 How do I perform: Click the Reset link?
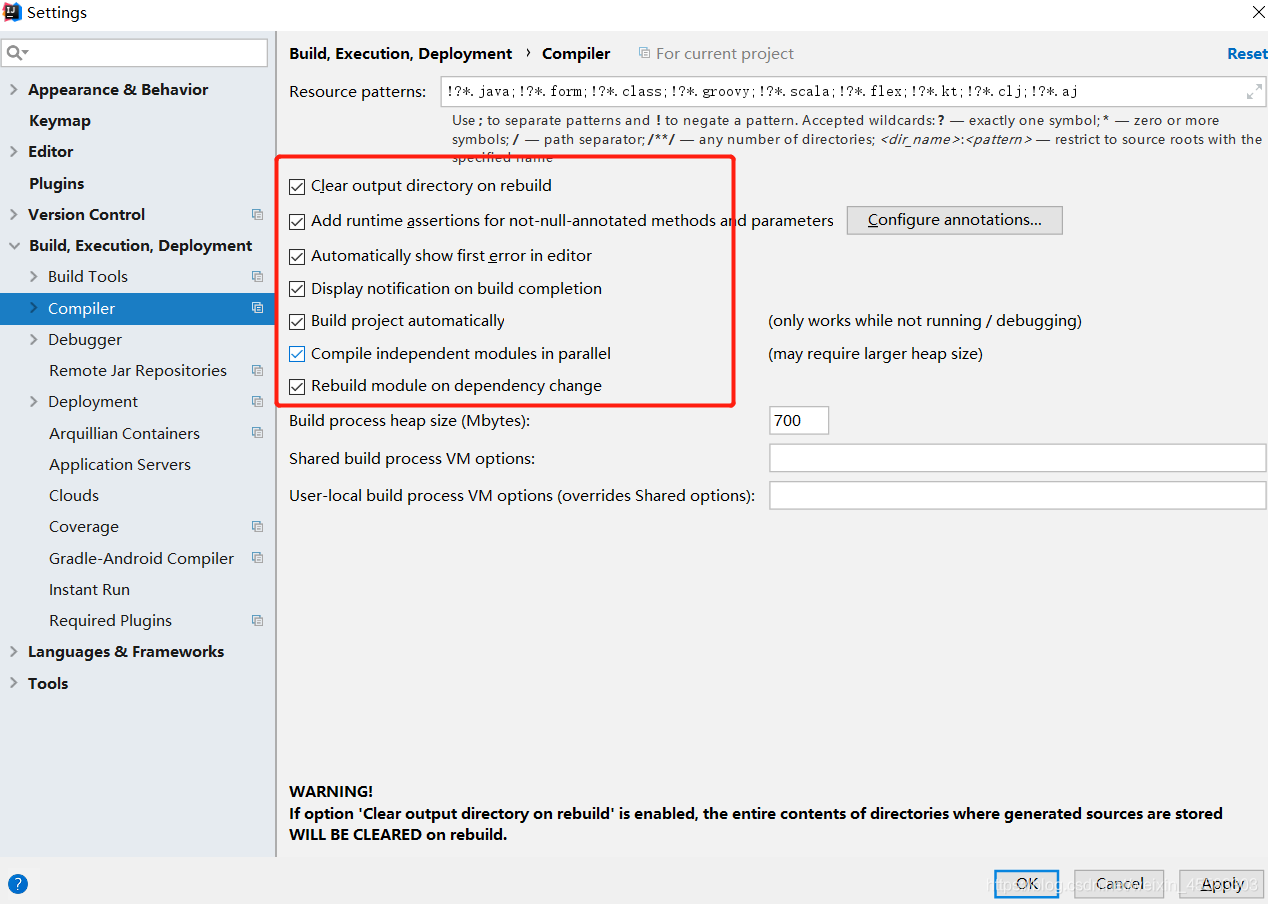tap(1247, 53)
